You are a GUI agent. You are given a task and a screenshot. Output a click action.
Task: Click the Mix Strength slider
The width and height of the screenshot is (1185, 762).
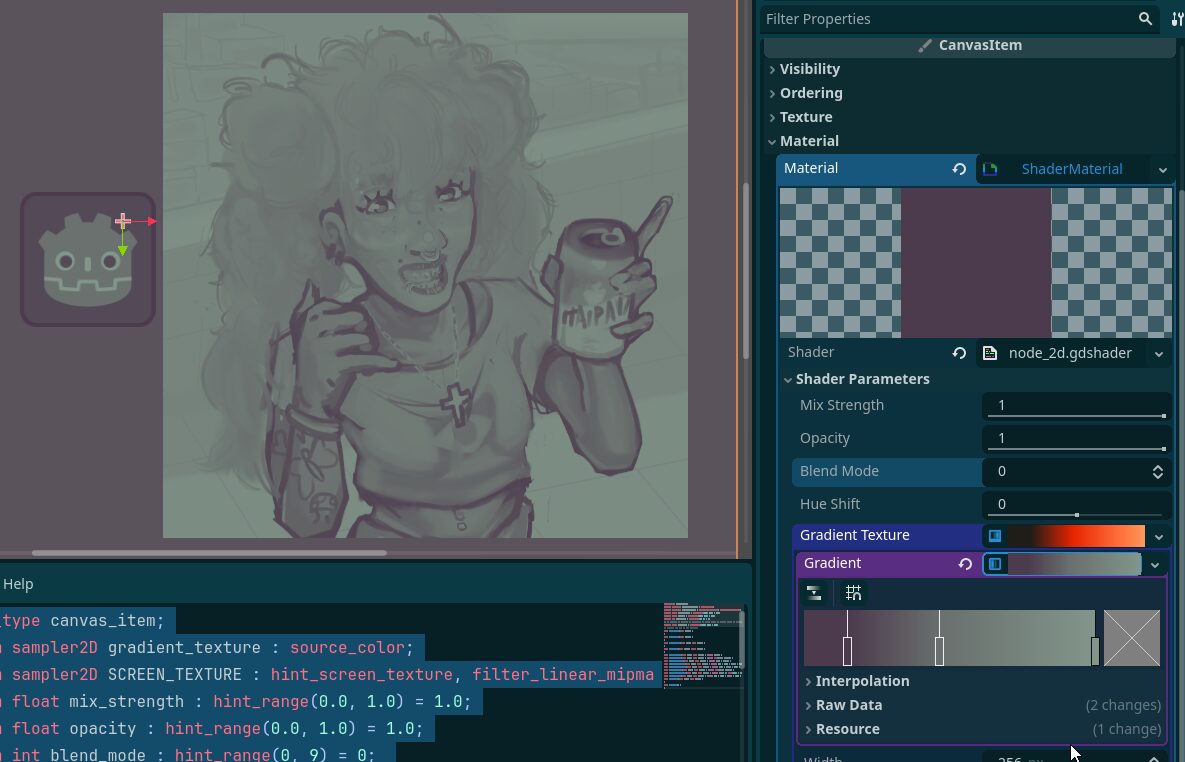1077,416
